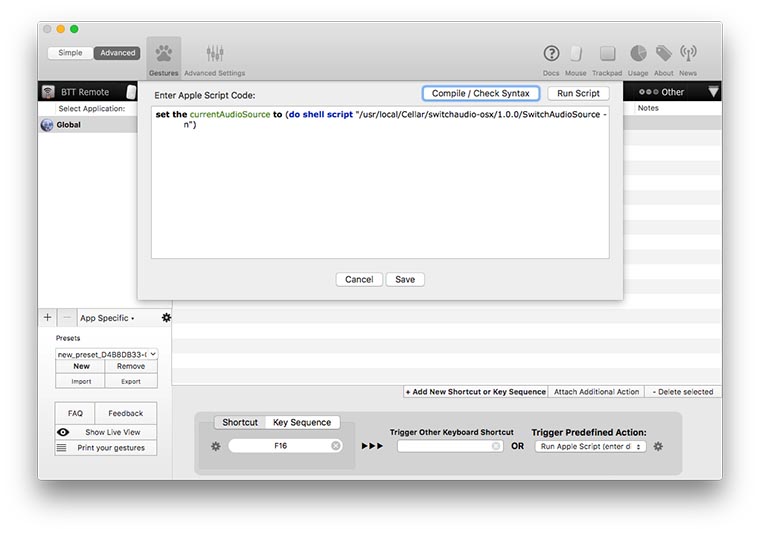This screenshot has width=760, height=534.
Task: Open the App Specific dropdown
Action: click(107, 318)
